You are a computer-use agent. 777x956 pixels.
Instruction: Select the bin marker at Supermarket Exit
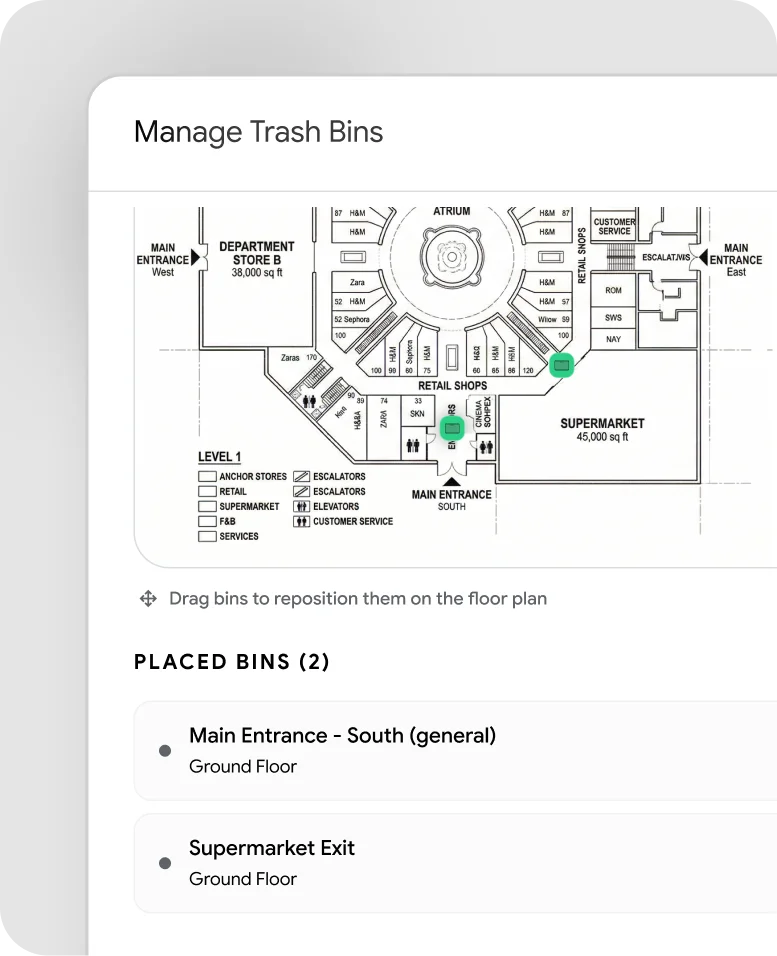coord(560,365)
